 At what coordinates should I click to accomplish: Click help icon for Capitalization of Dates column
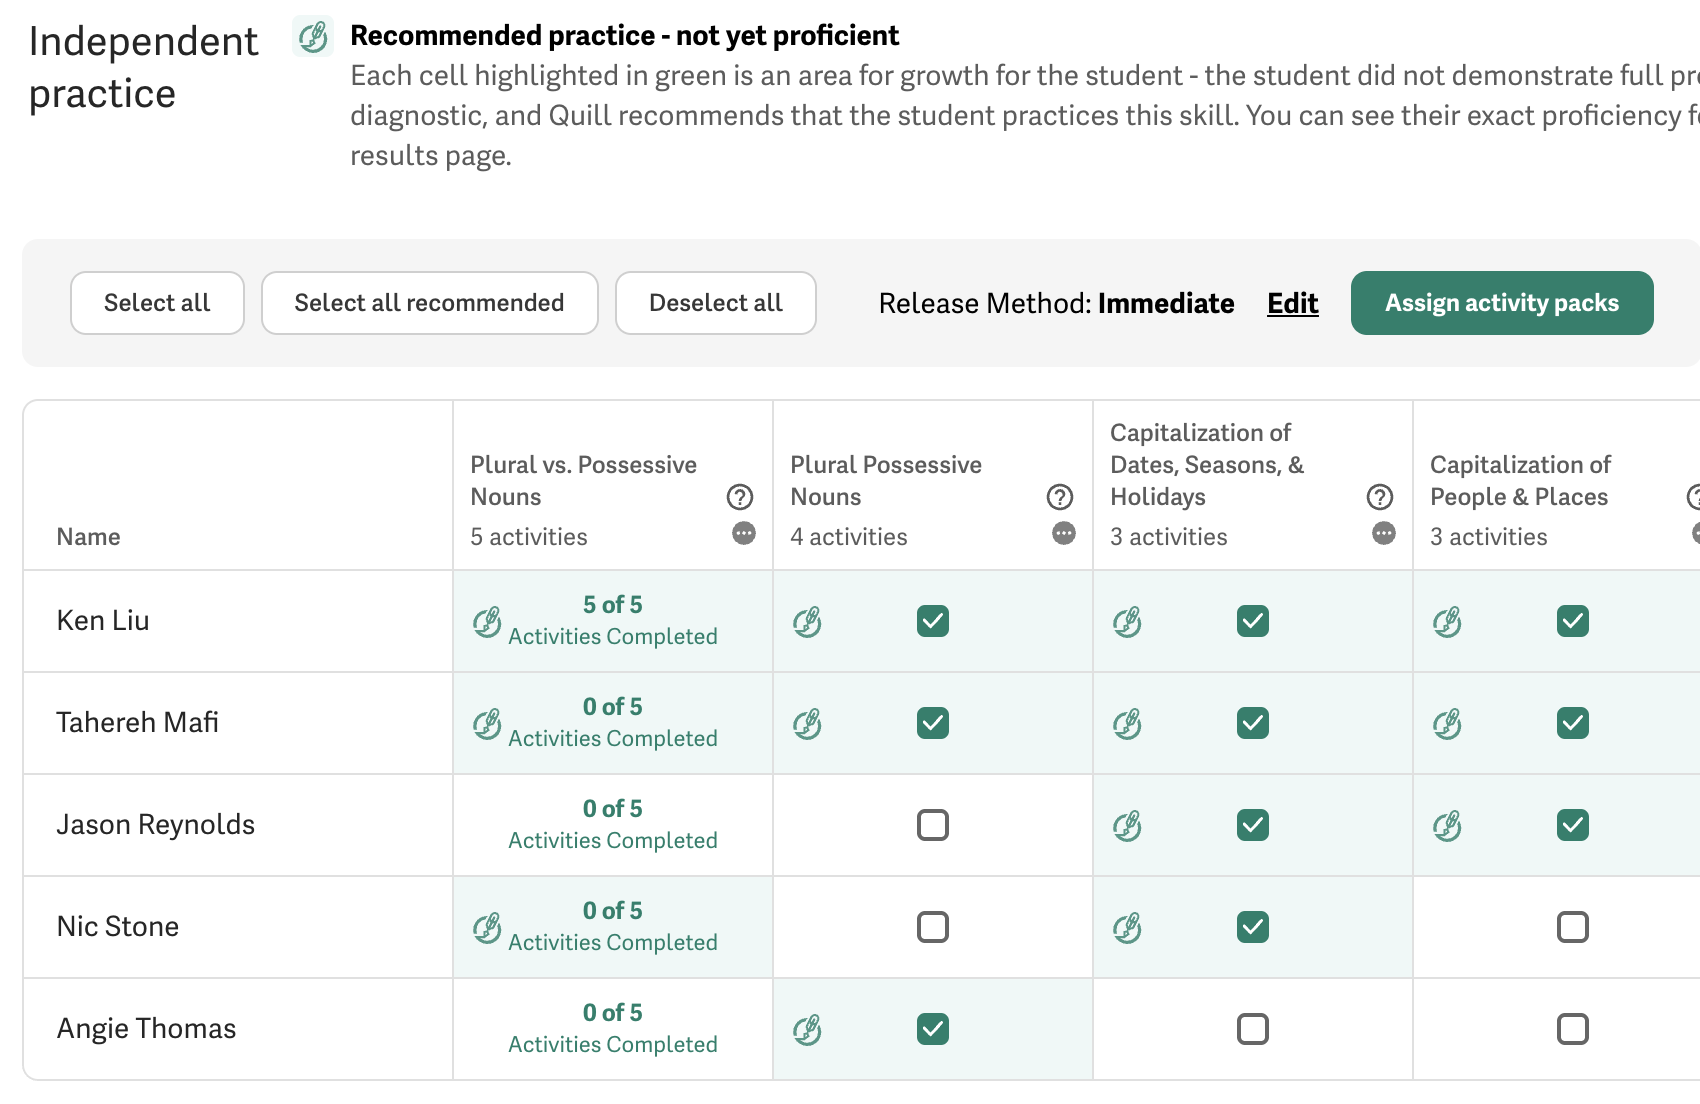[x=1380, y=497]
